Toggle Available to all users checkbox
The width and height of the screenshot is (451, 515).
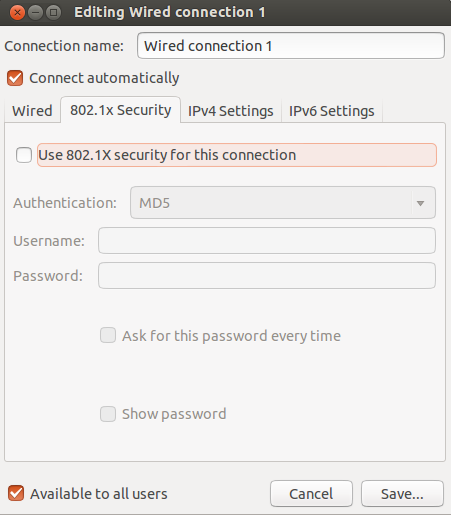tap(16, 493)
